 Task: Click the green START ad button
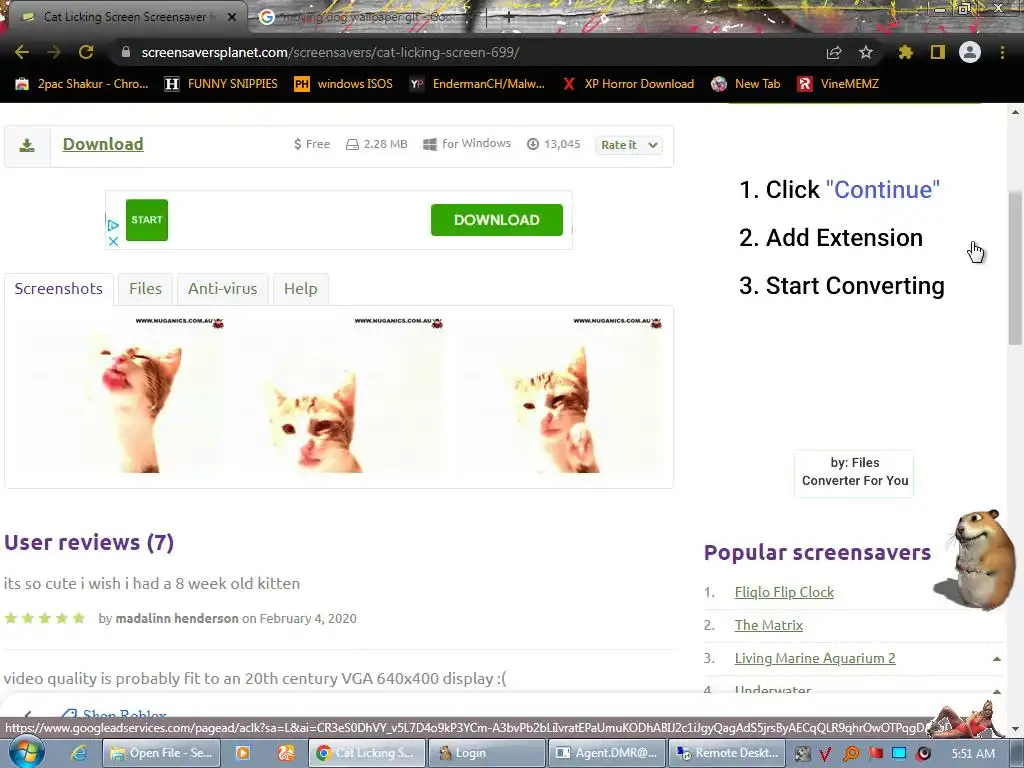[147, 220]
